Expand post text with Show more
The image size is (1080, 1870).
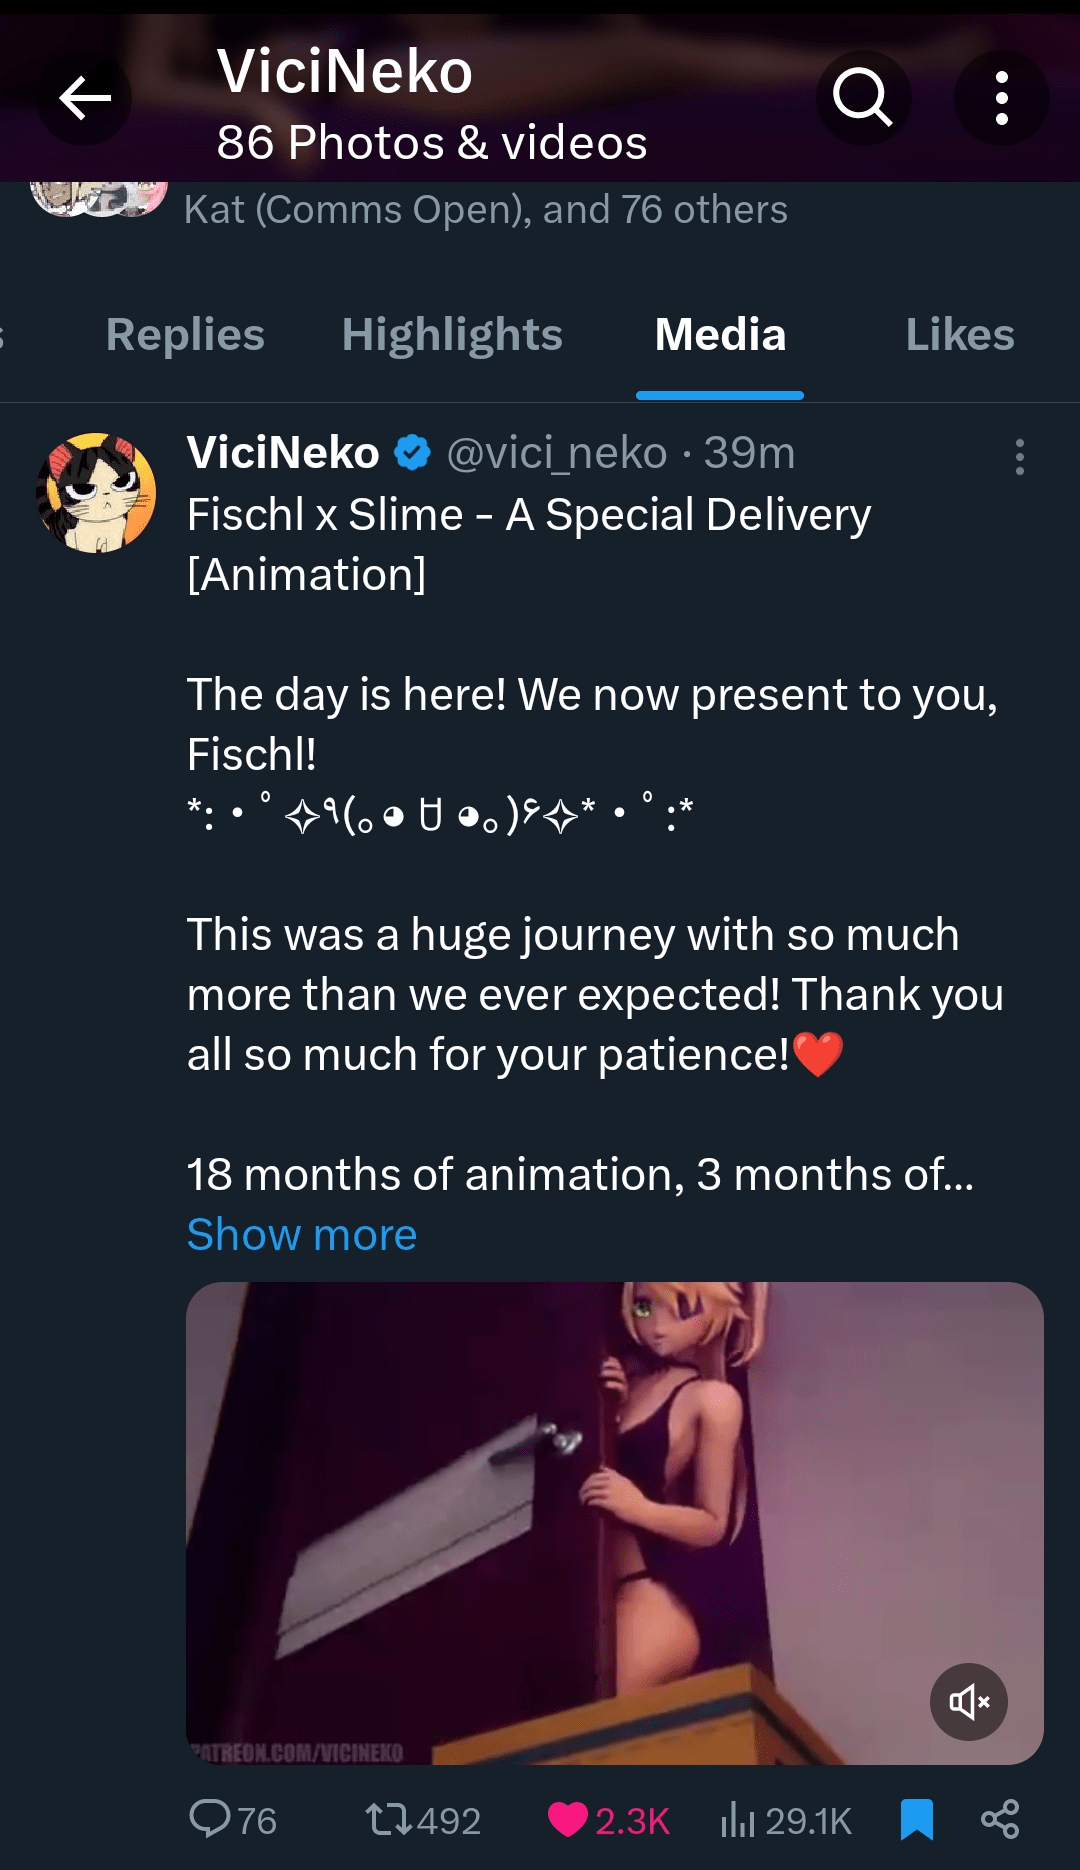click(x=301, y=1234)
